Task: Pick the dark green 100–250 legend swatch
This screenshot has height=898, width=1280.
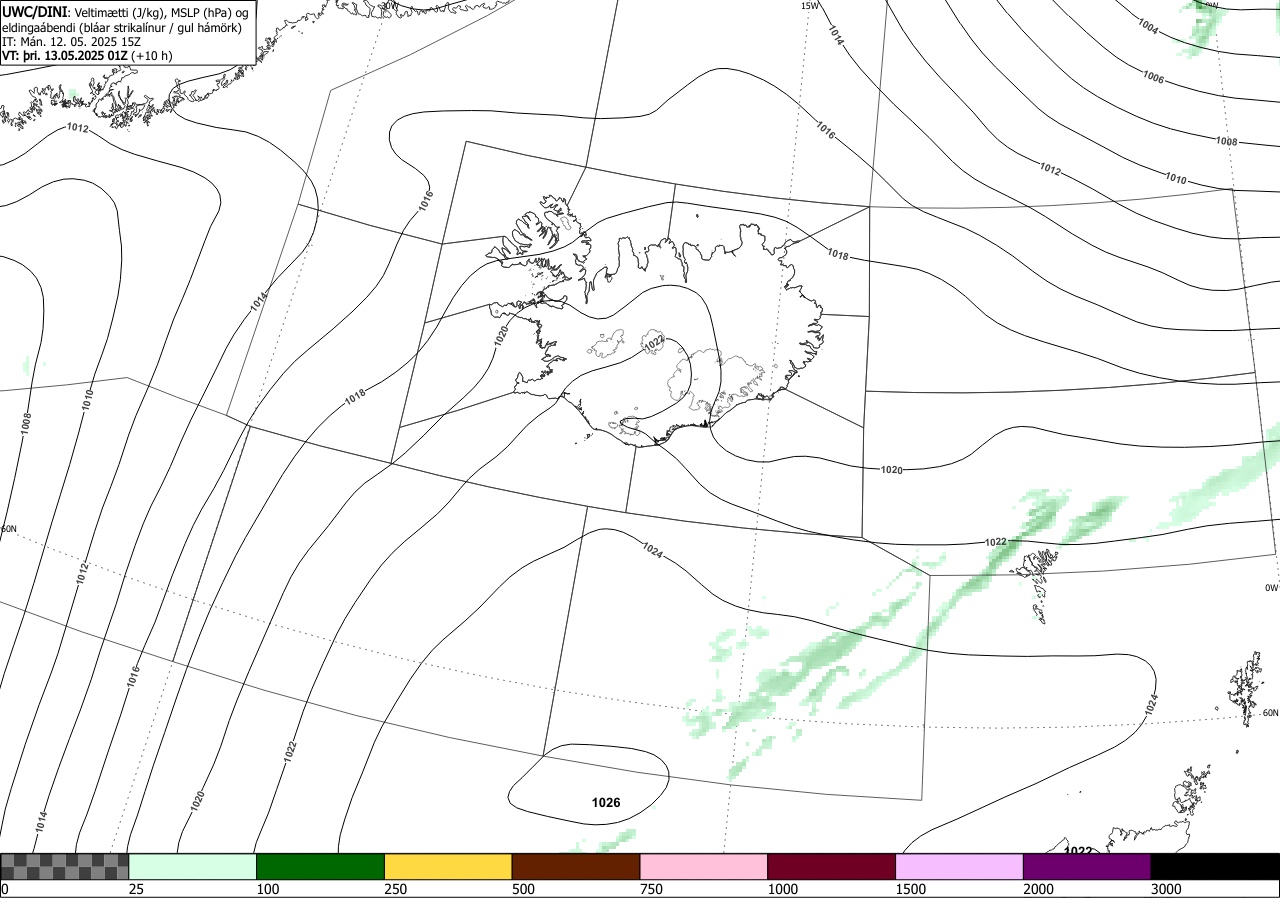Action: click(x=321, y=866)
